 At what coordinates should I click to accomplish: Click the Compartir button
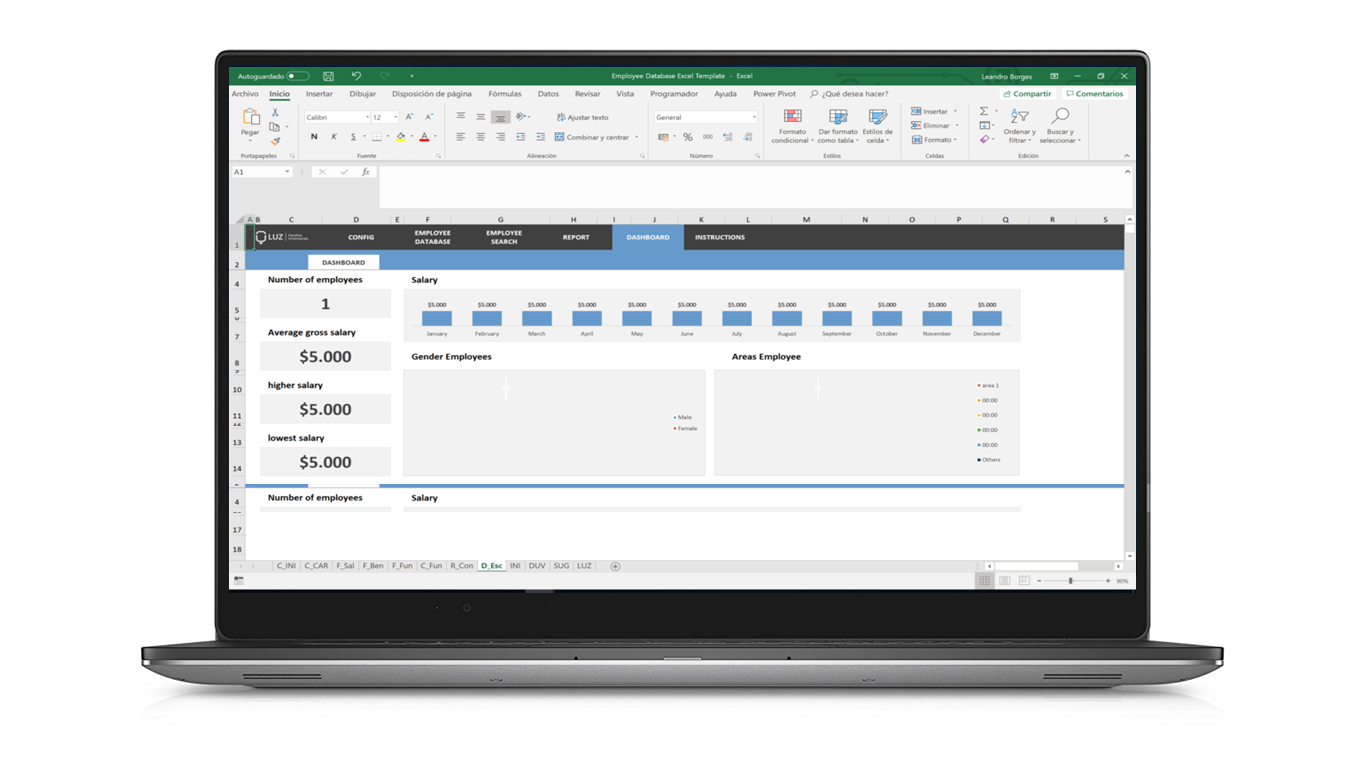[1027, 93]
